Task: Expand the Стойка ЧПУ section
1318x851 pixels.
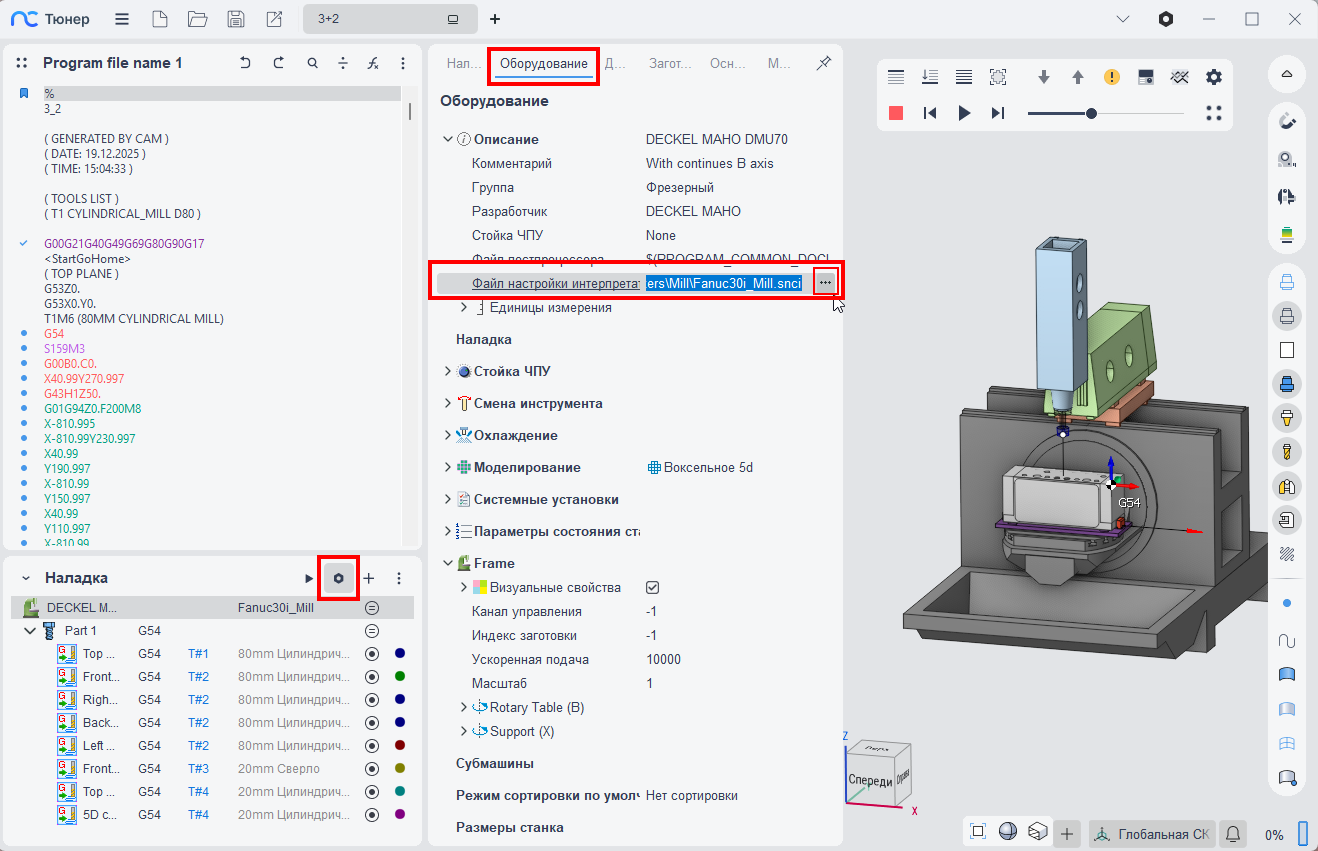Action: pyautogui.click(x=447, y=371)
